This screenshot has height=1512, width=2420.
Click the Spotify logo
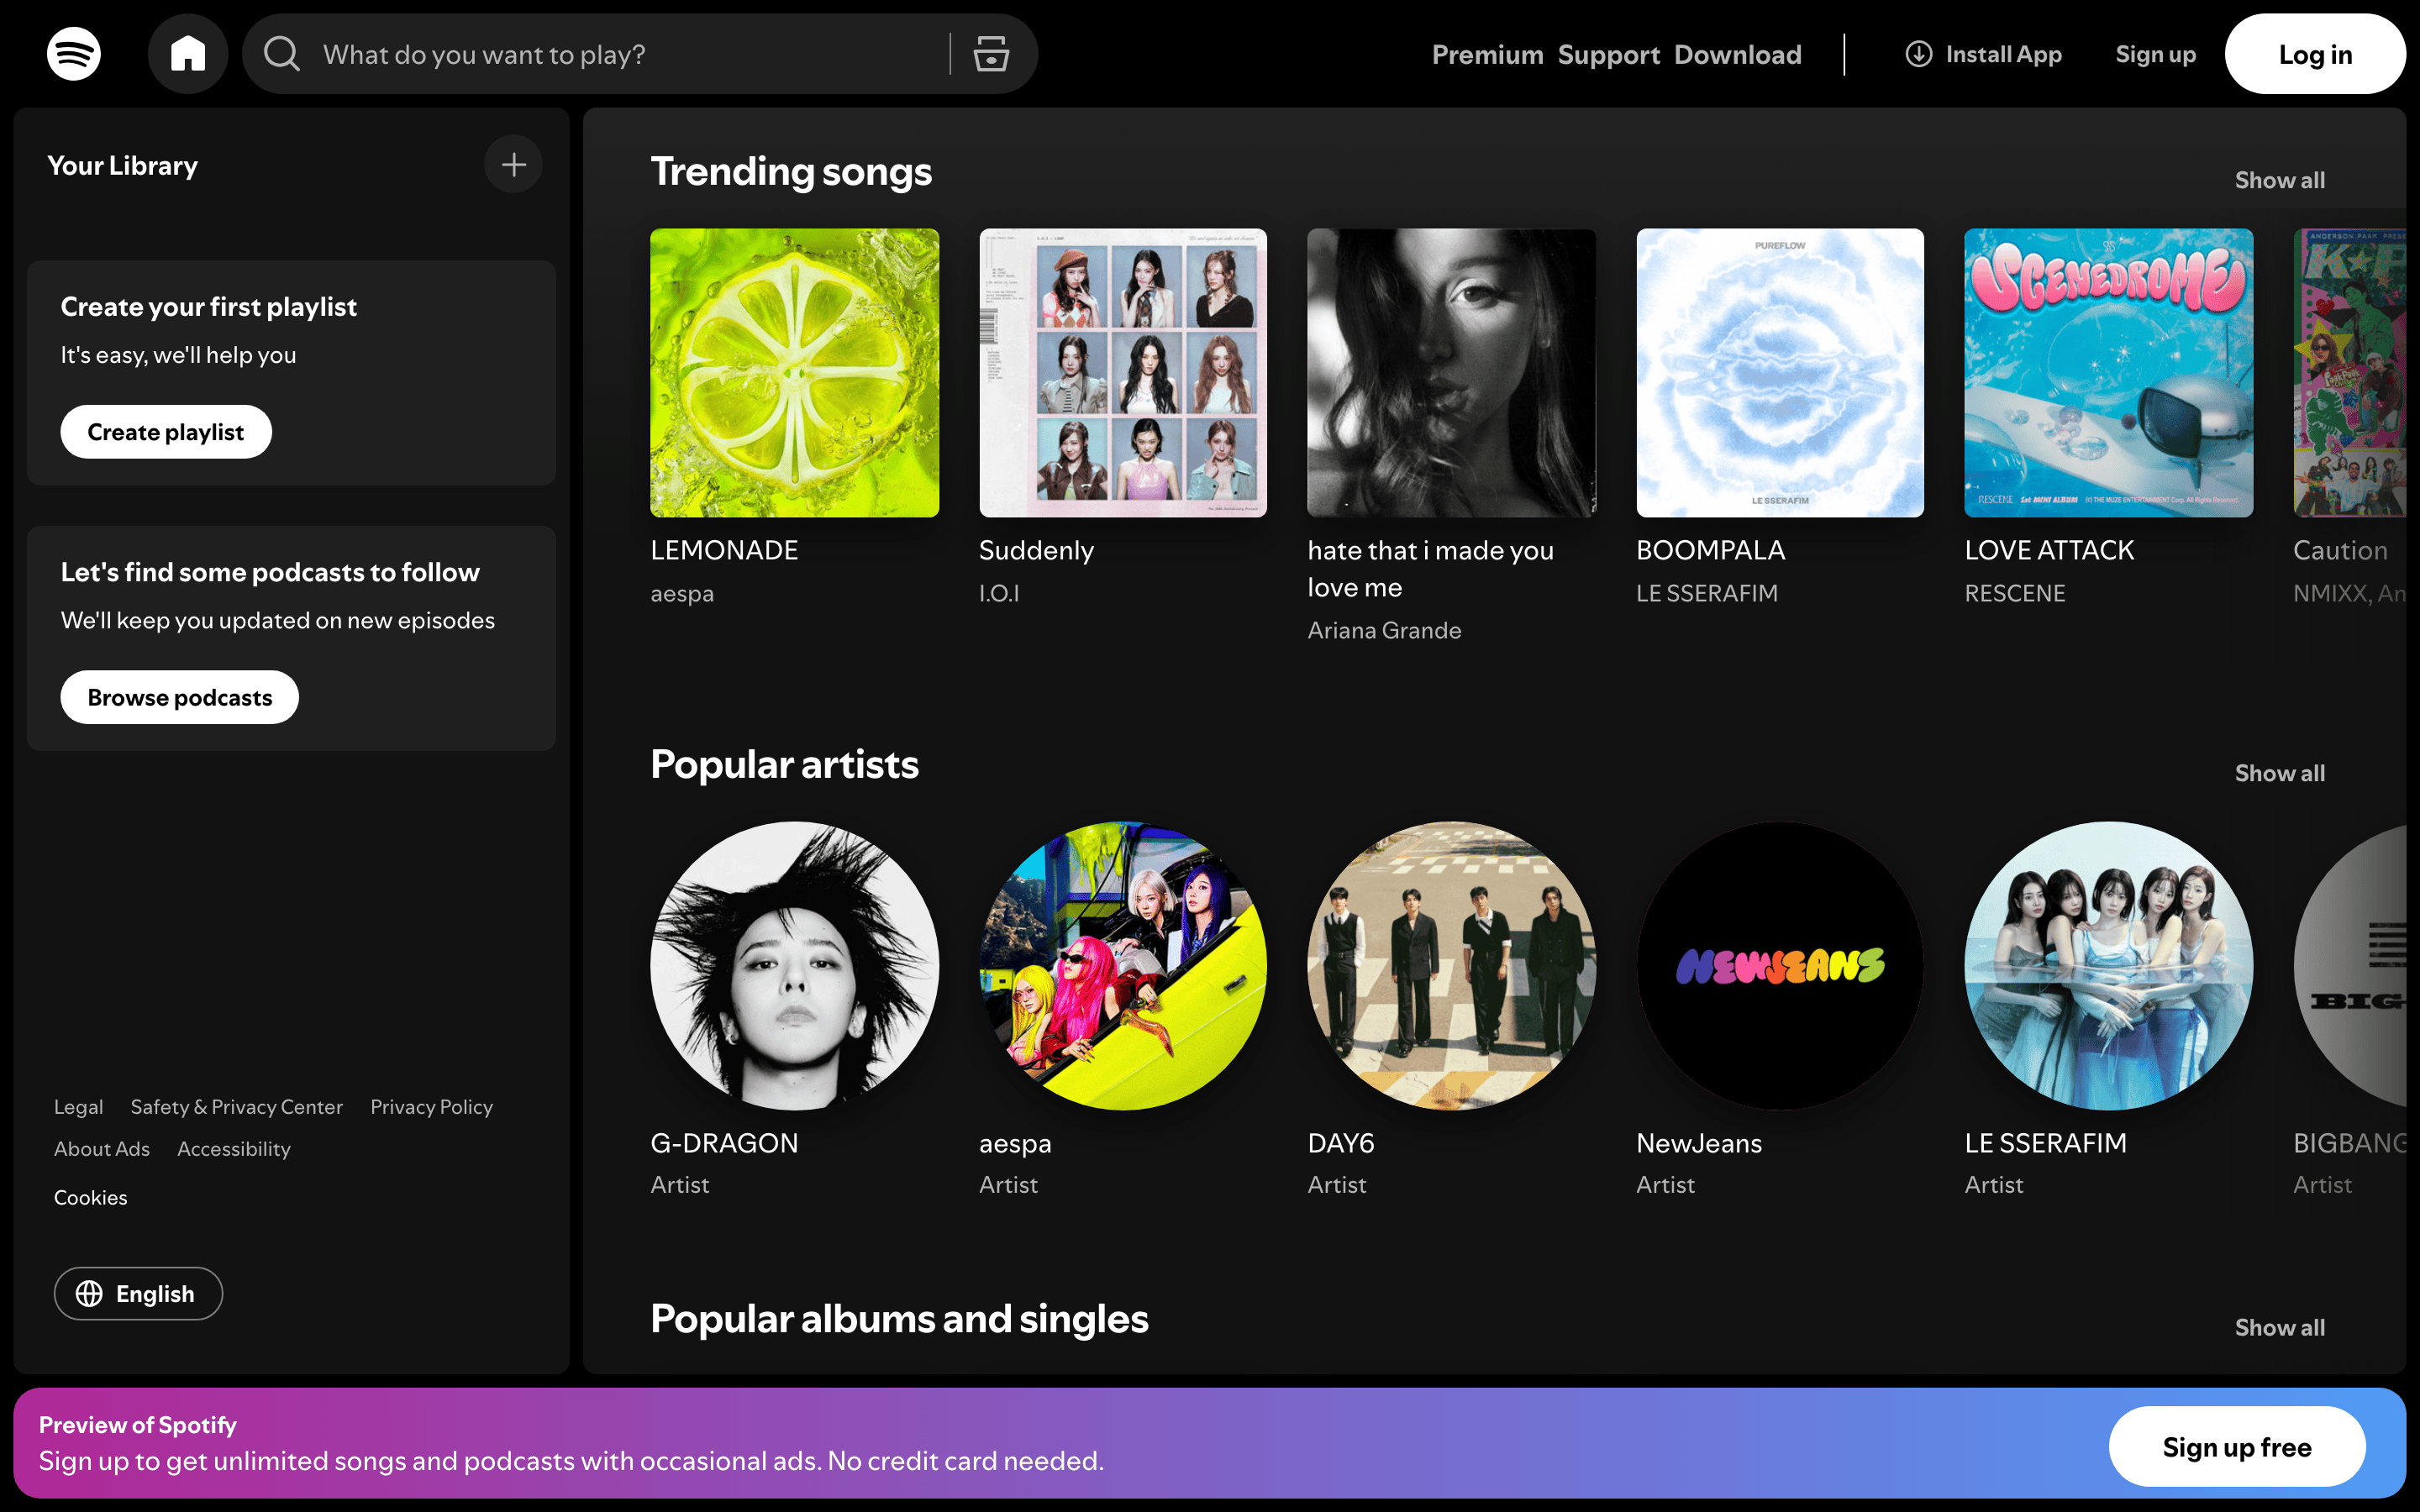[74, 54]
